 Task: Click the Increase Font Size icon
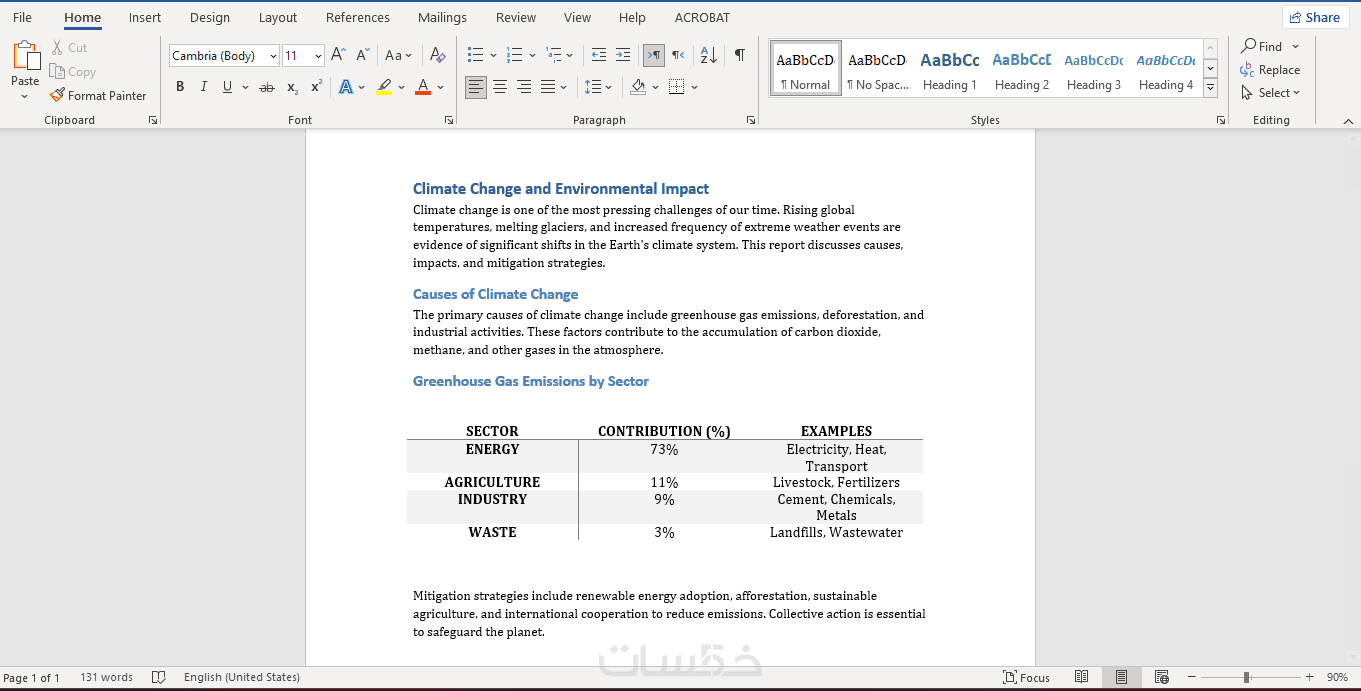click(338, 56)
